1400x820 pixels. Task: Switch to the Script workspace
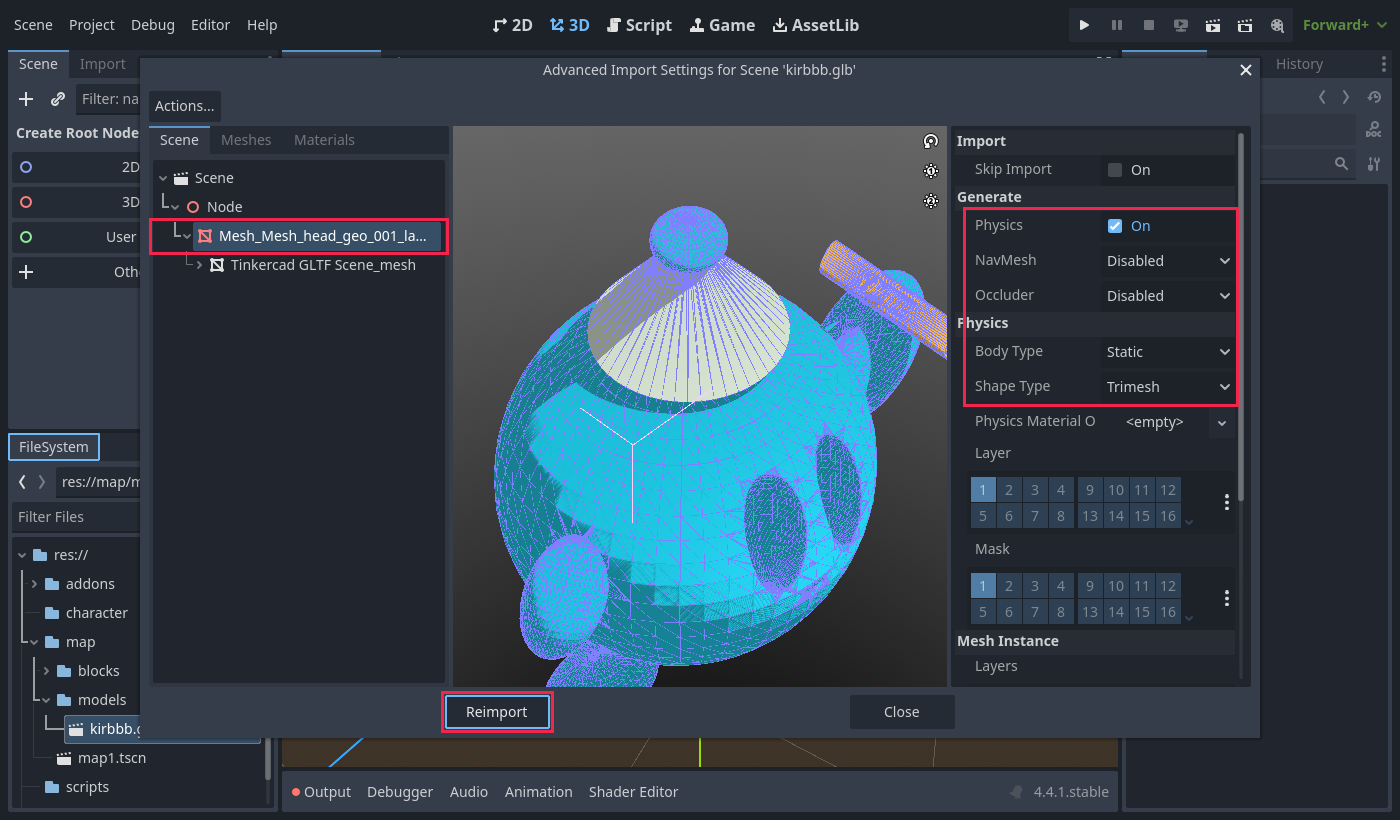[x=639, y=25]
